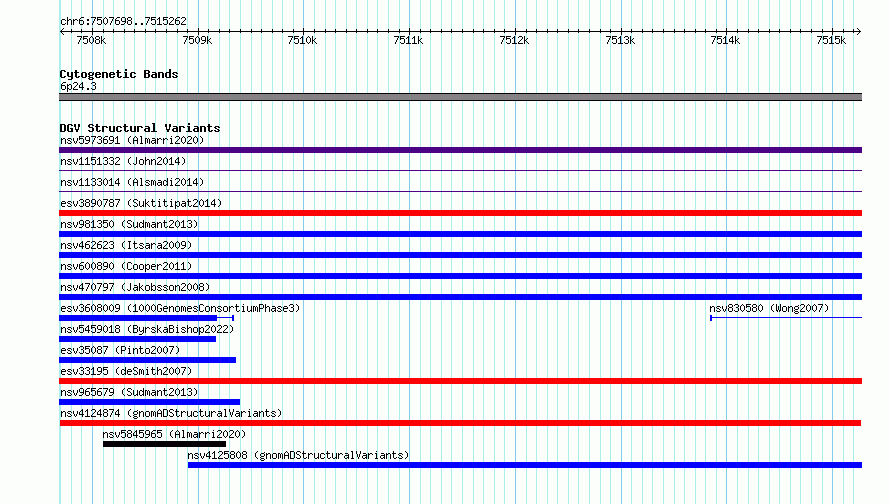Open nsv5845965 (Almarri2020) variant
This screenshot has width=890, height=504.
pyautogui.click(x=174, y=434)
